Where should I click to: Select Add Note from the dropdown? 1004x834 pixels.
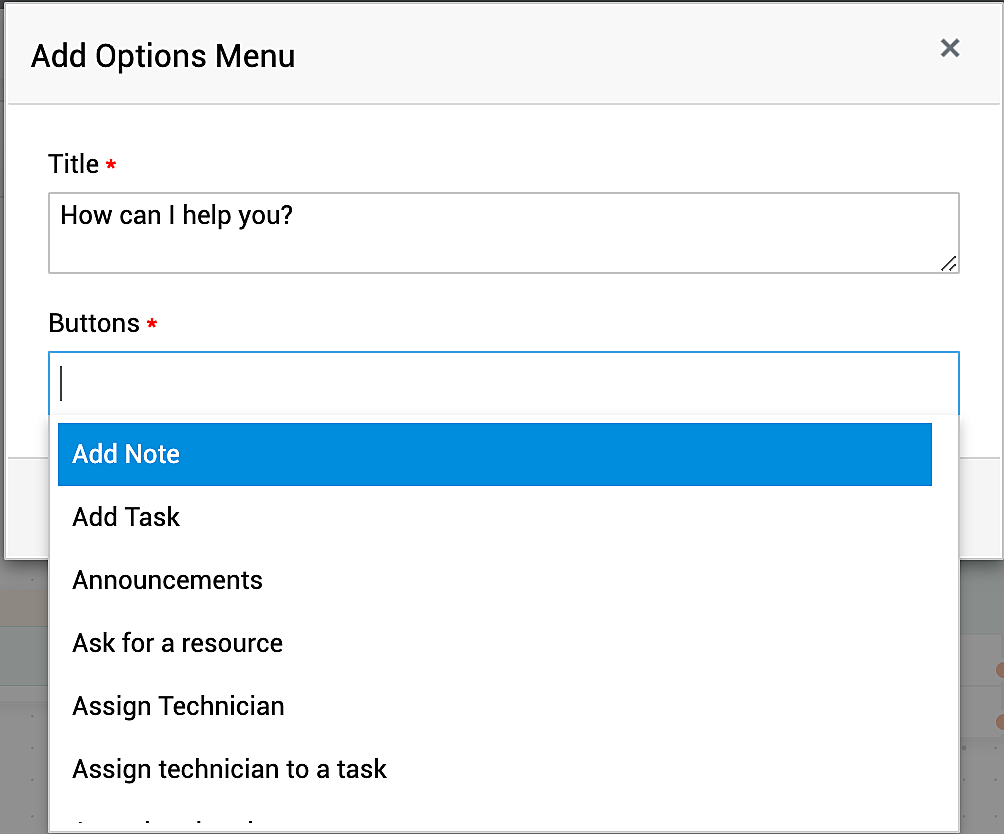click(x=494, y=454)
